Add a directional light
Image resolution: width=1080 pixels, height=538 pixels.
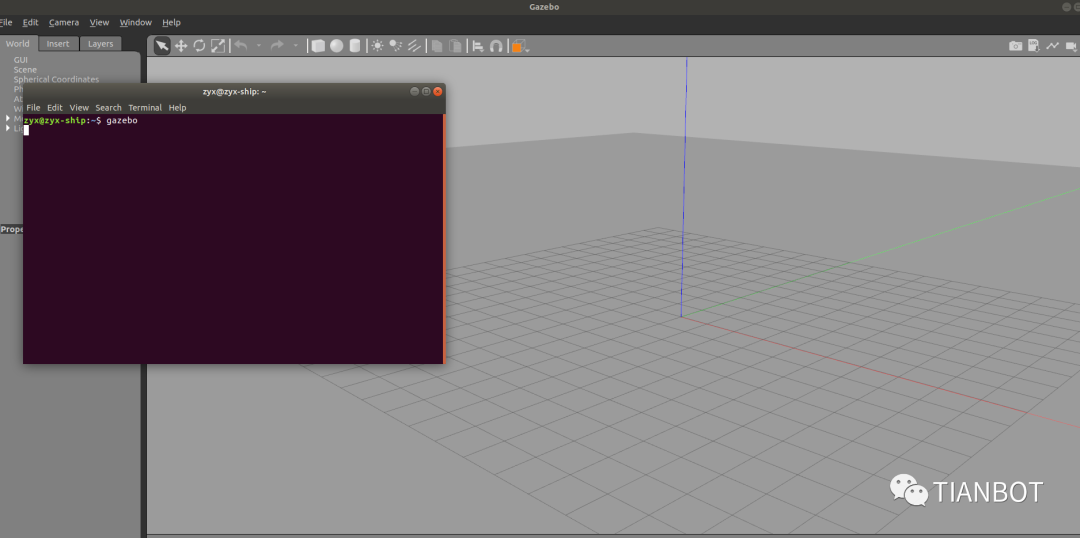click(x=414, y=45)
